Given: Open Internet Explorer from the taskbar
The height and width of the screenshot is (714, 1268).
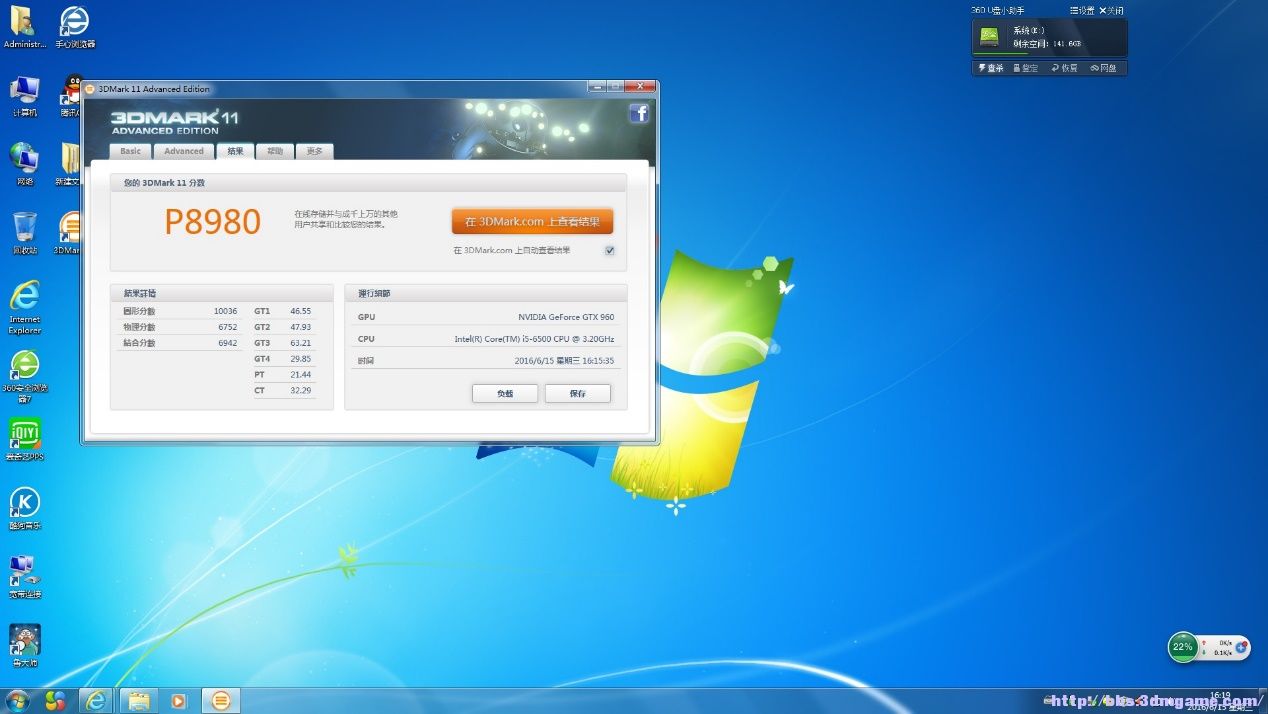Looking at the screenshot, I should [x=96, y=701].
